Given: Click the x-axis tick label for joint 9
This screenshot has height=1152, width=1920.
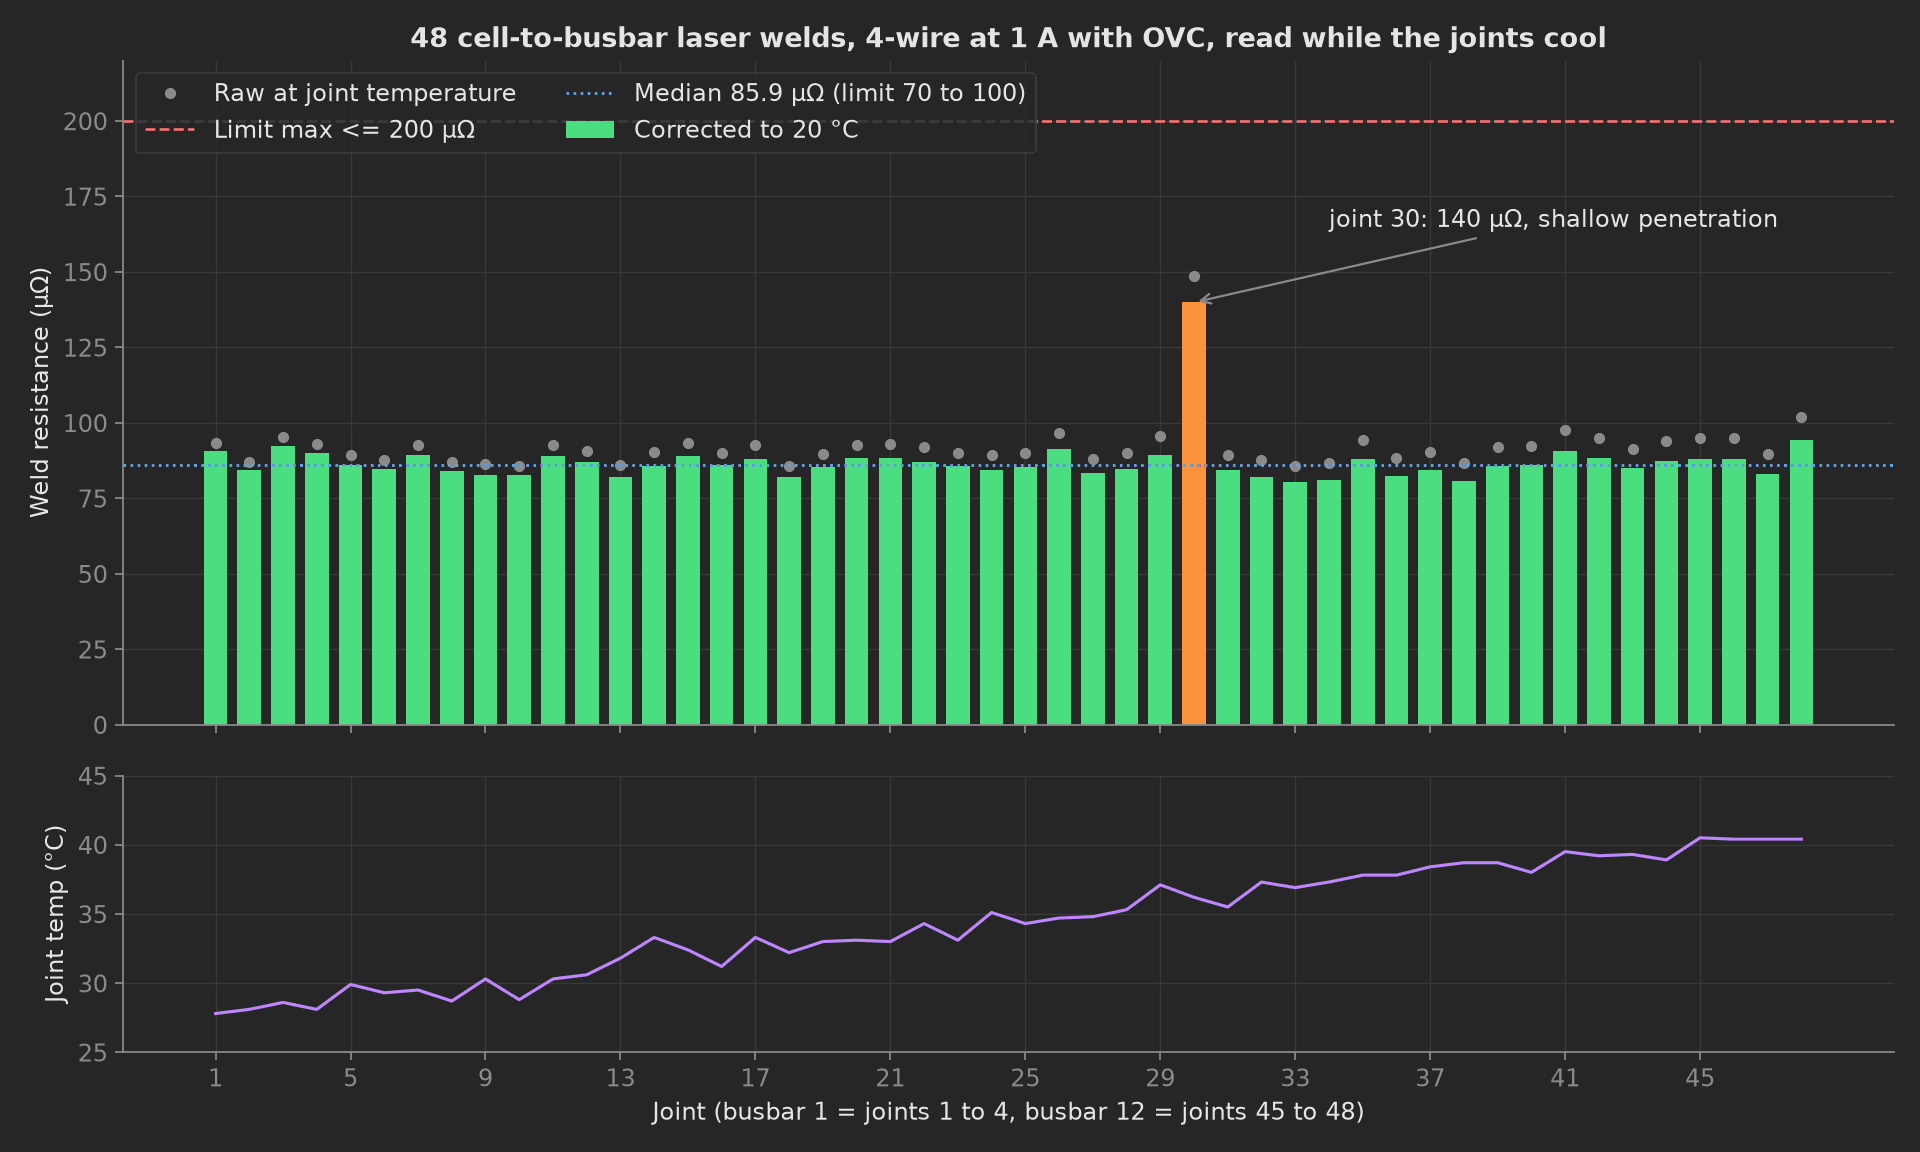Looking at the screenshot, I should [485, 1078].
